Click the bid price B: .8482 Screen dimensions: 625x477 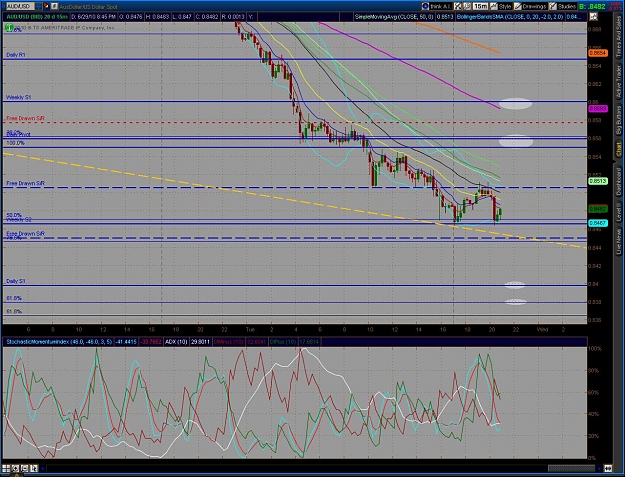592,6
